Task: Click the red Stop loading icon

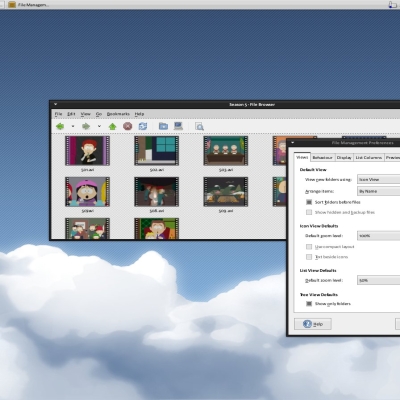Action: click(128, 126)
